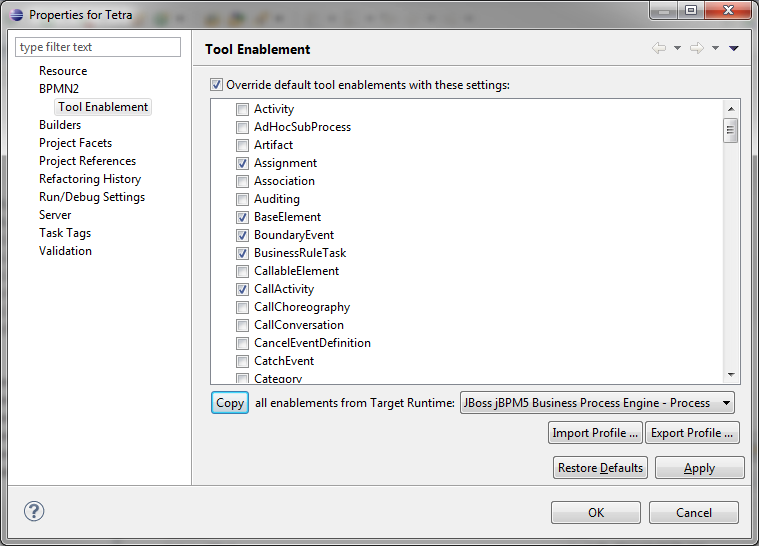Click the help question mark icon

coord(34,511)
